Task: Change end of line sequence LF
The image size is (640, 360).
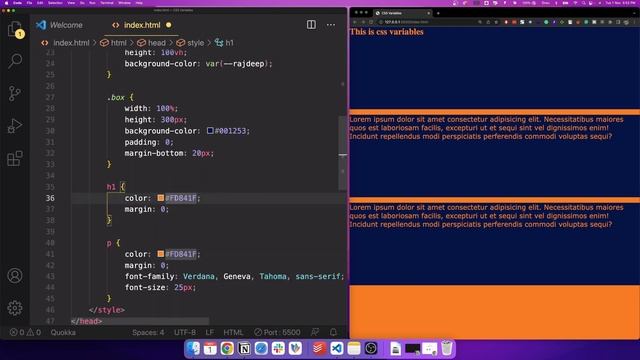Action: pyautogui.click(x=209, y=332)
